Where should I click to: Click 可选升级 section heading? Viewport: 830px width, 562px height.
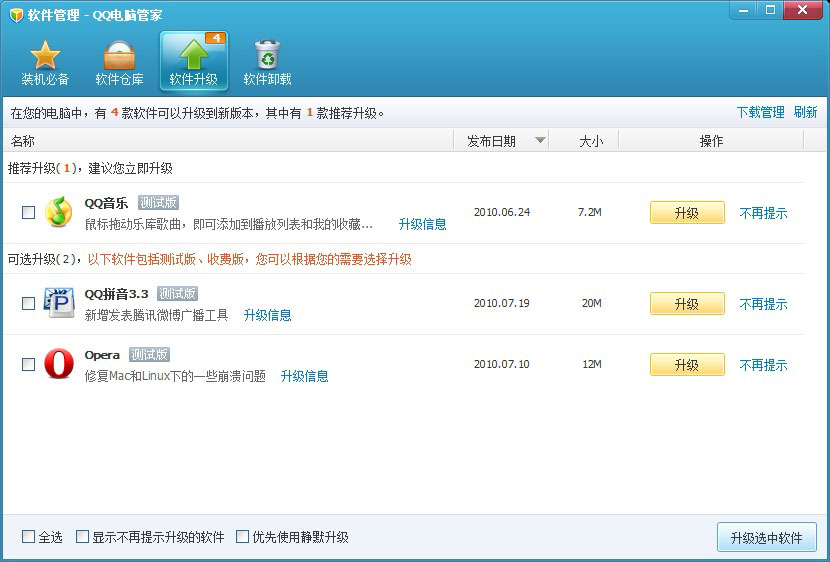[210, 259]
